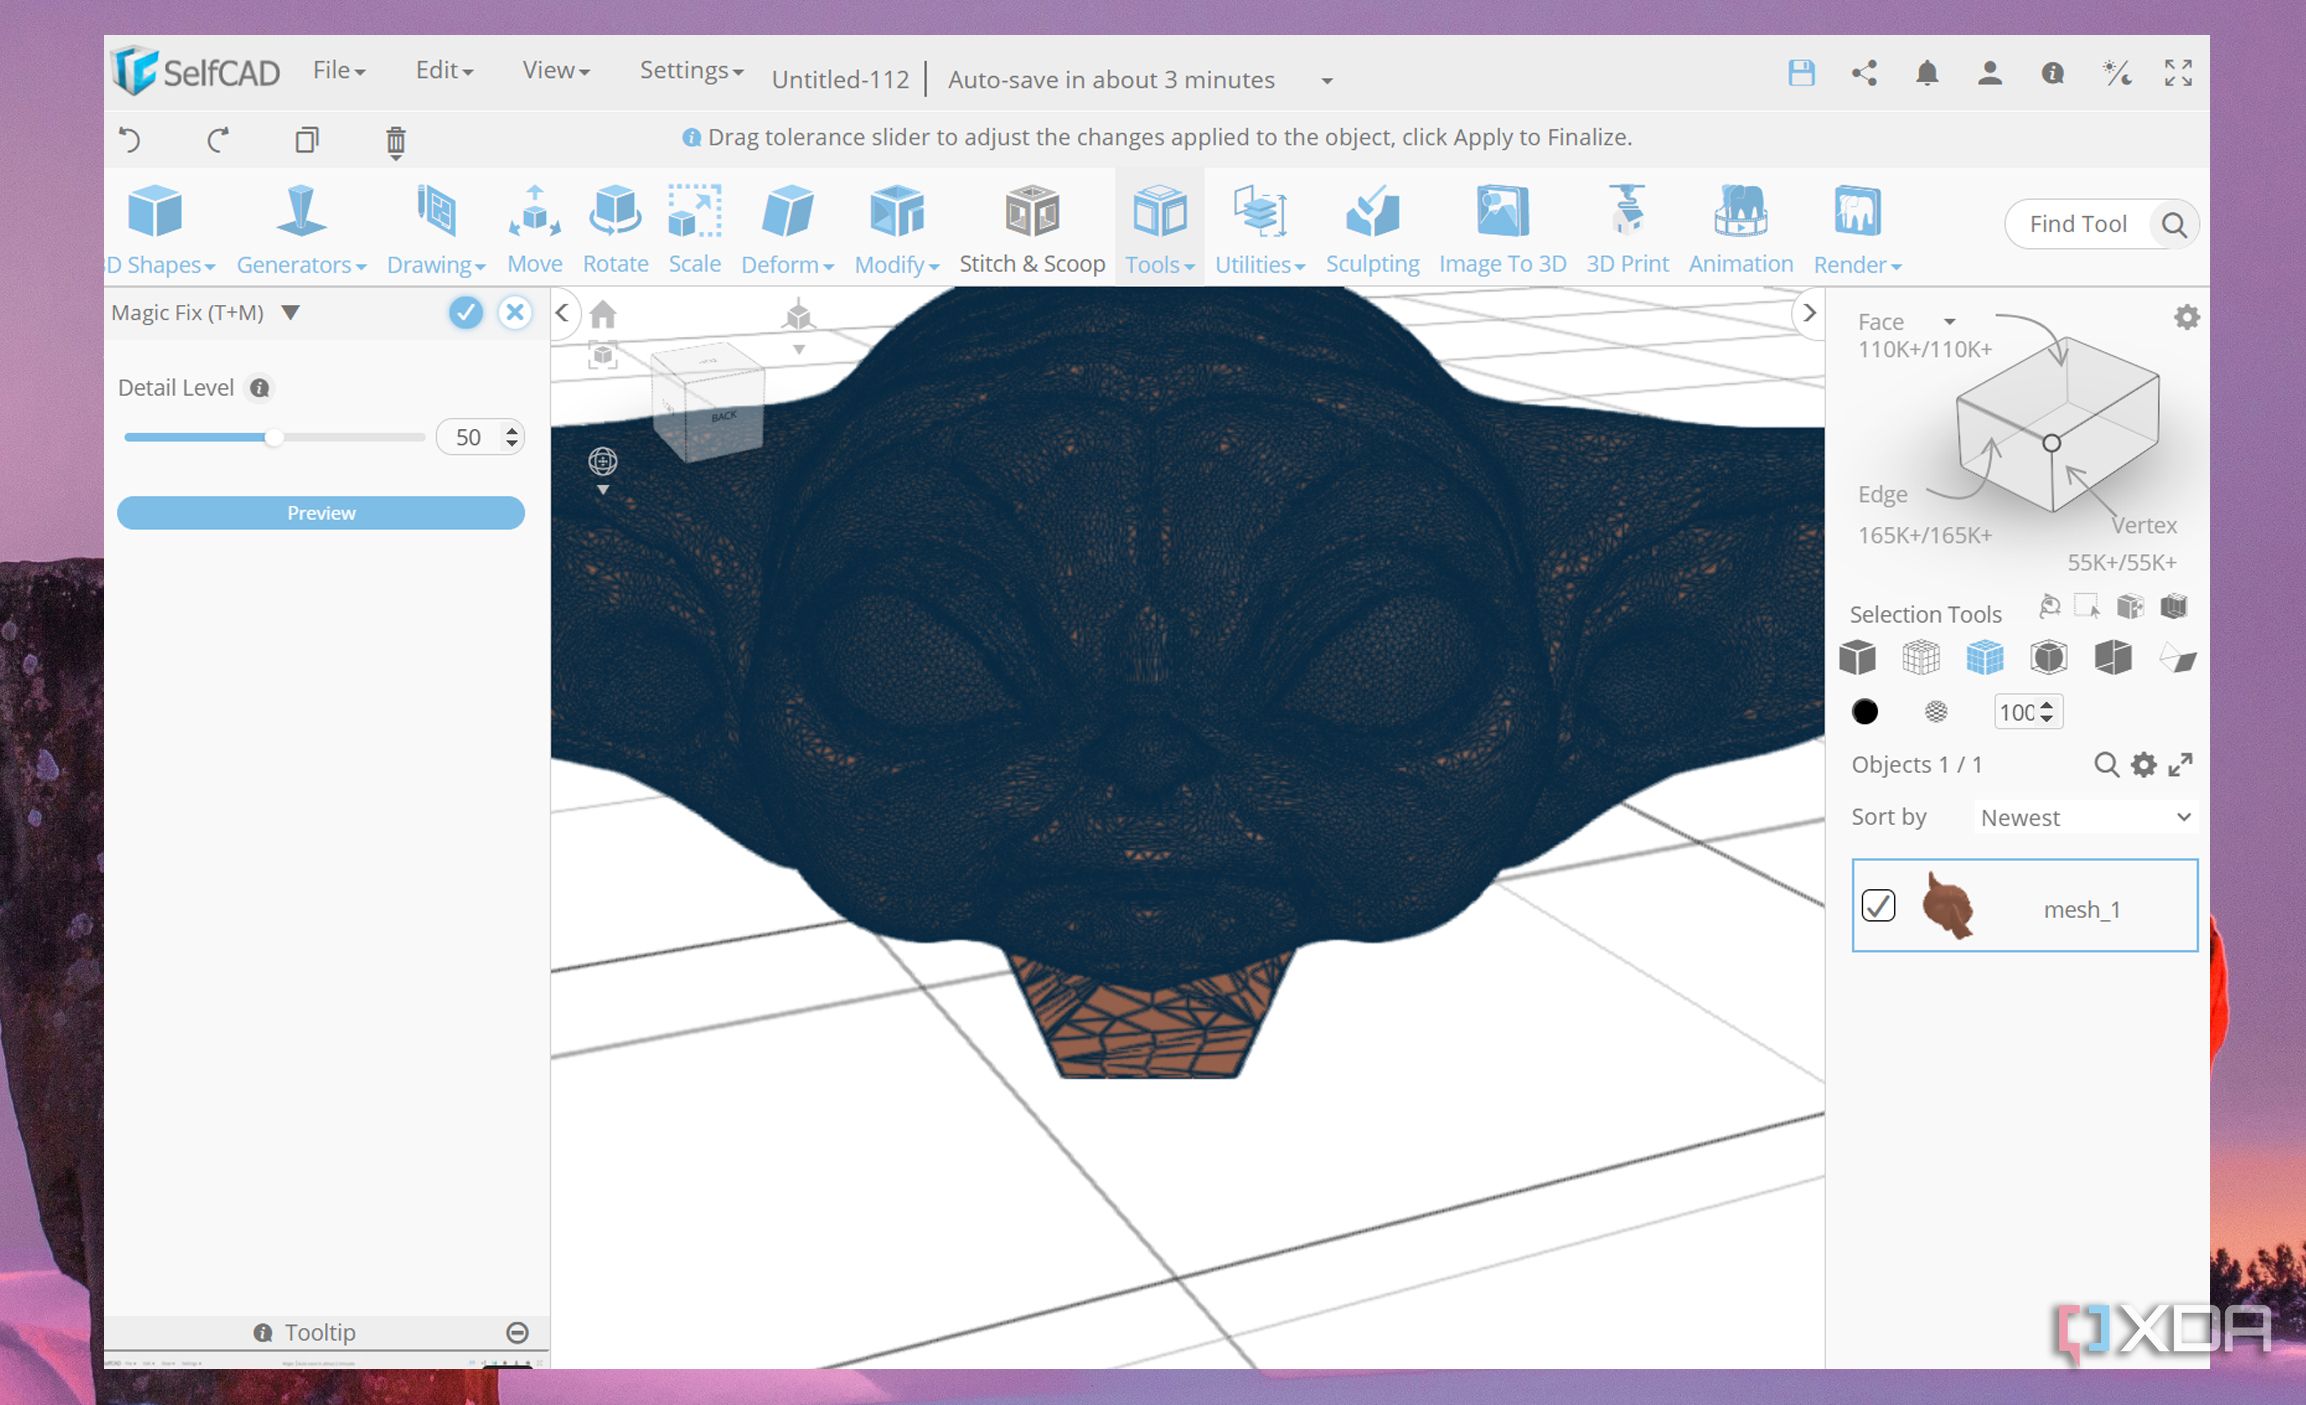This screenshot has height=1405, width=2306.
Task: Click the Detail Level slider handle
Action: coord(273,437)
